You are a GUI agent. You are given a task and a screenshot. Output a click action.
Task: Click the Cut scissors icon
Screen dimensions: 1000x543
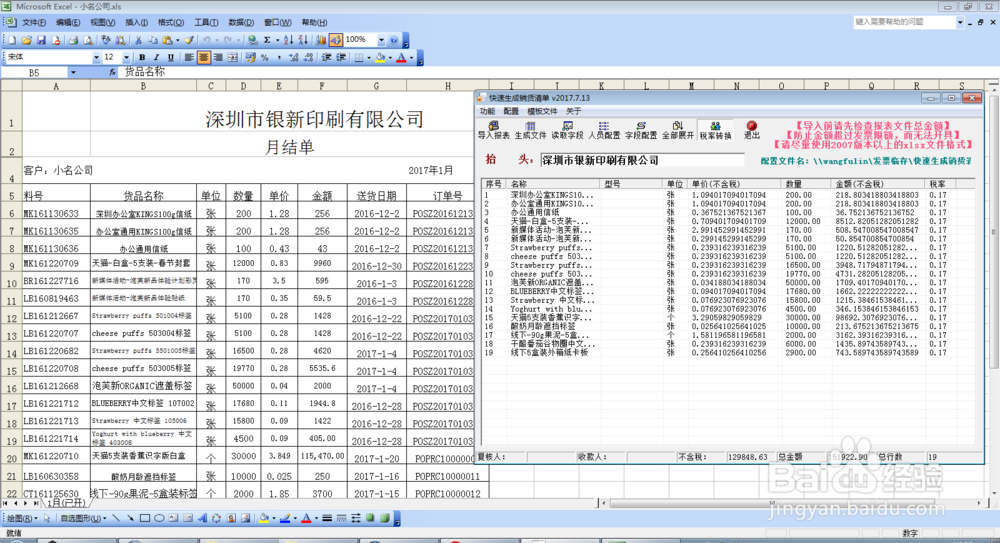pyautogui.click(x=138, y=40)
